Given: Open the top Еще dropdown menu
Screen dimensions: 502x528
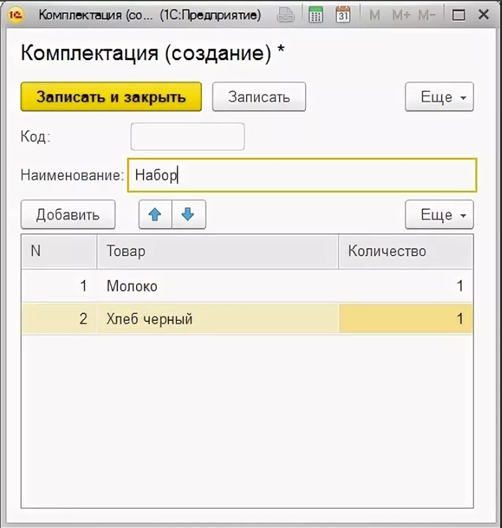Looking at the screenshot, I should coord(439,97).
